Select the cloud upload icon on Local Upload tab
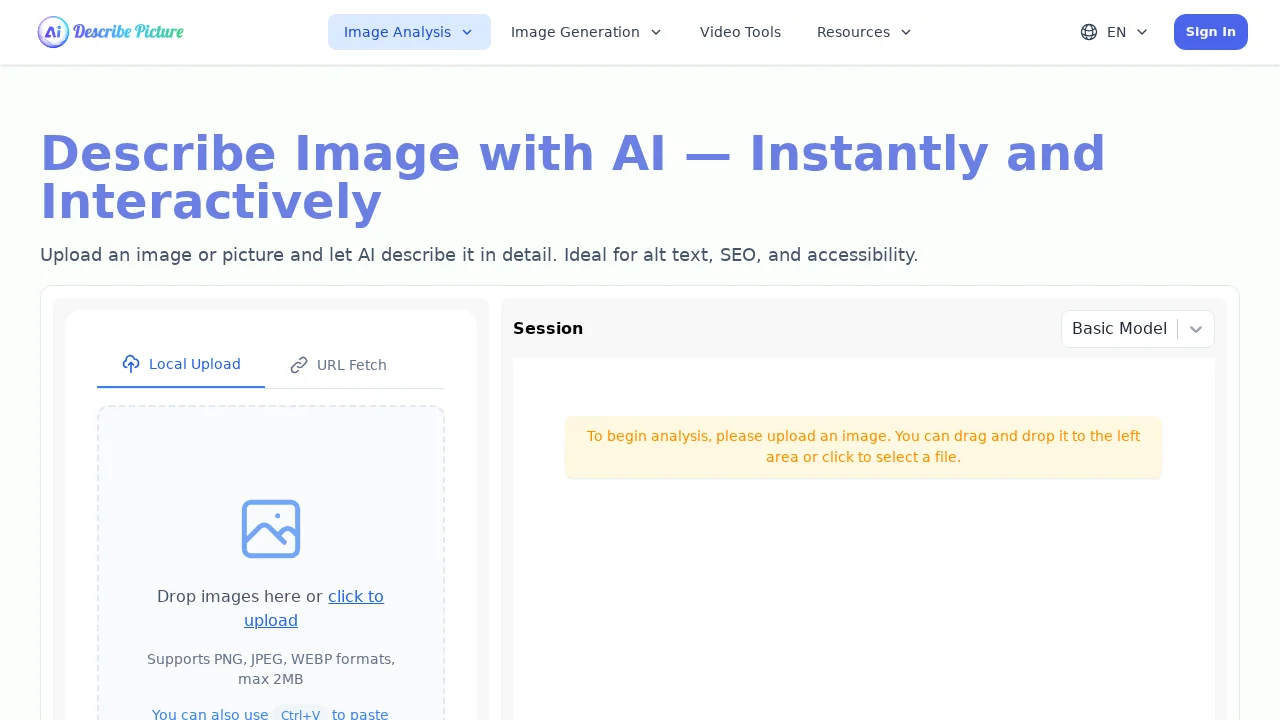 coord(131,364)
